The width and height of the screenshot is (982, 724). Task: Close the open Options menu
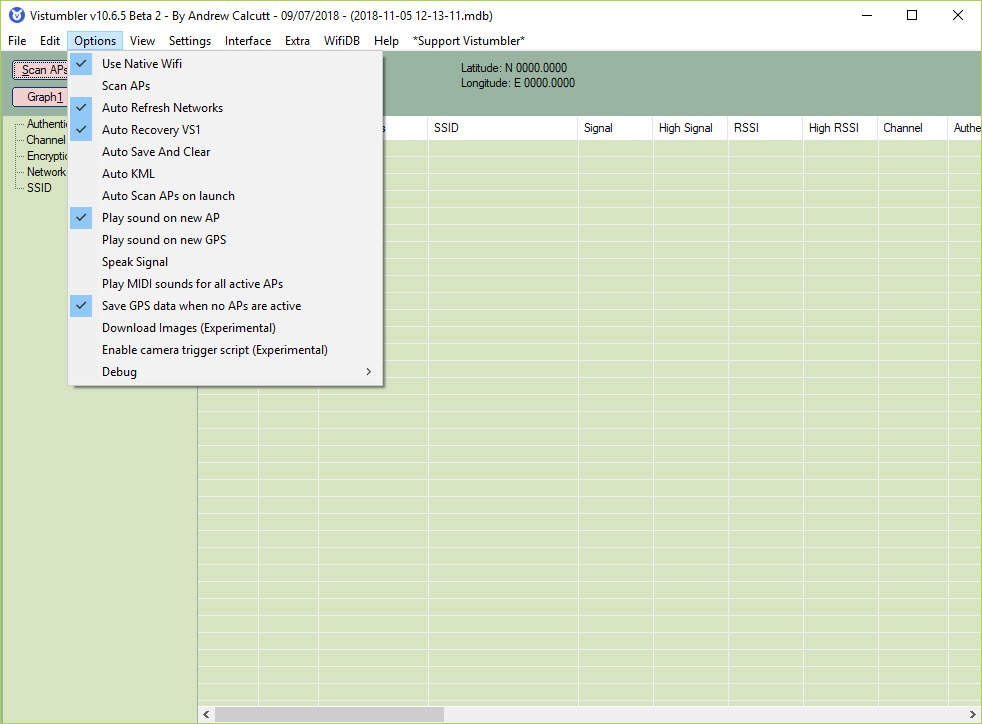(x=95, y=41)
